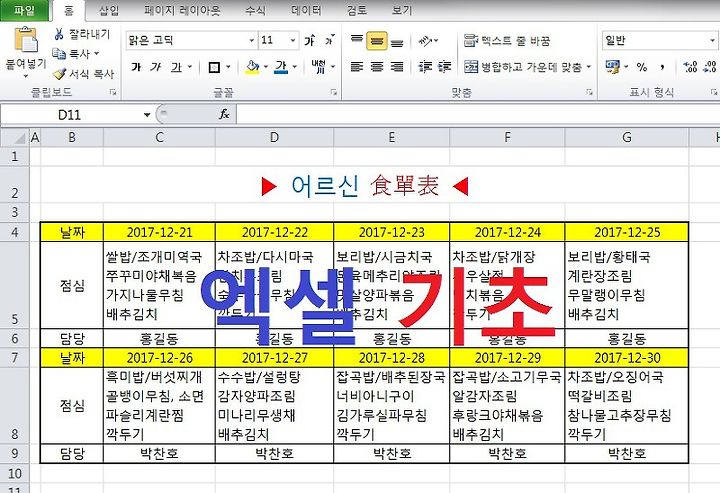Open the underline style dropdown arrow
The height and width of the screenshot is (493, 720).
pos(190,67)
